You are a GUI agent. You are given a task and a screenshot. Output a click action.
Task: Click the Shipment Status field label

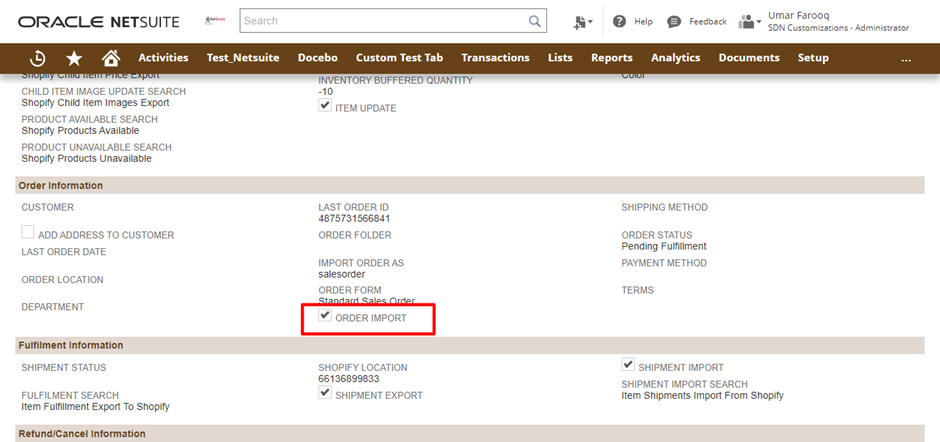64,368
